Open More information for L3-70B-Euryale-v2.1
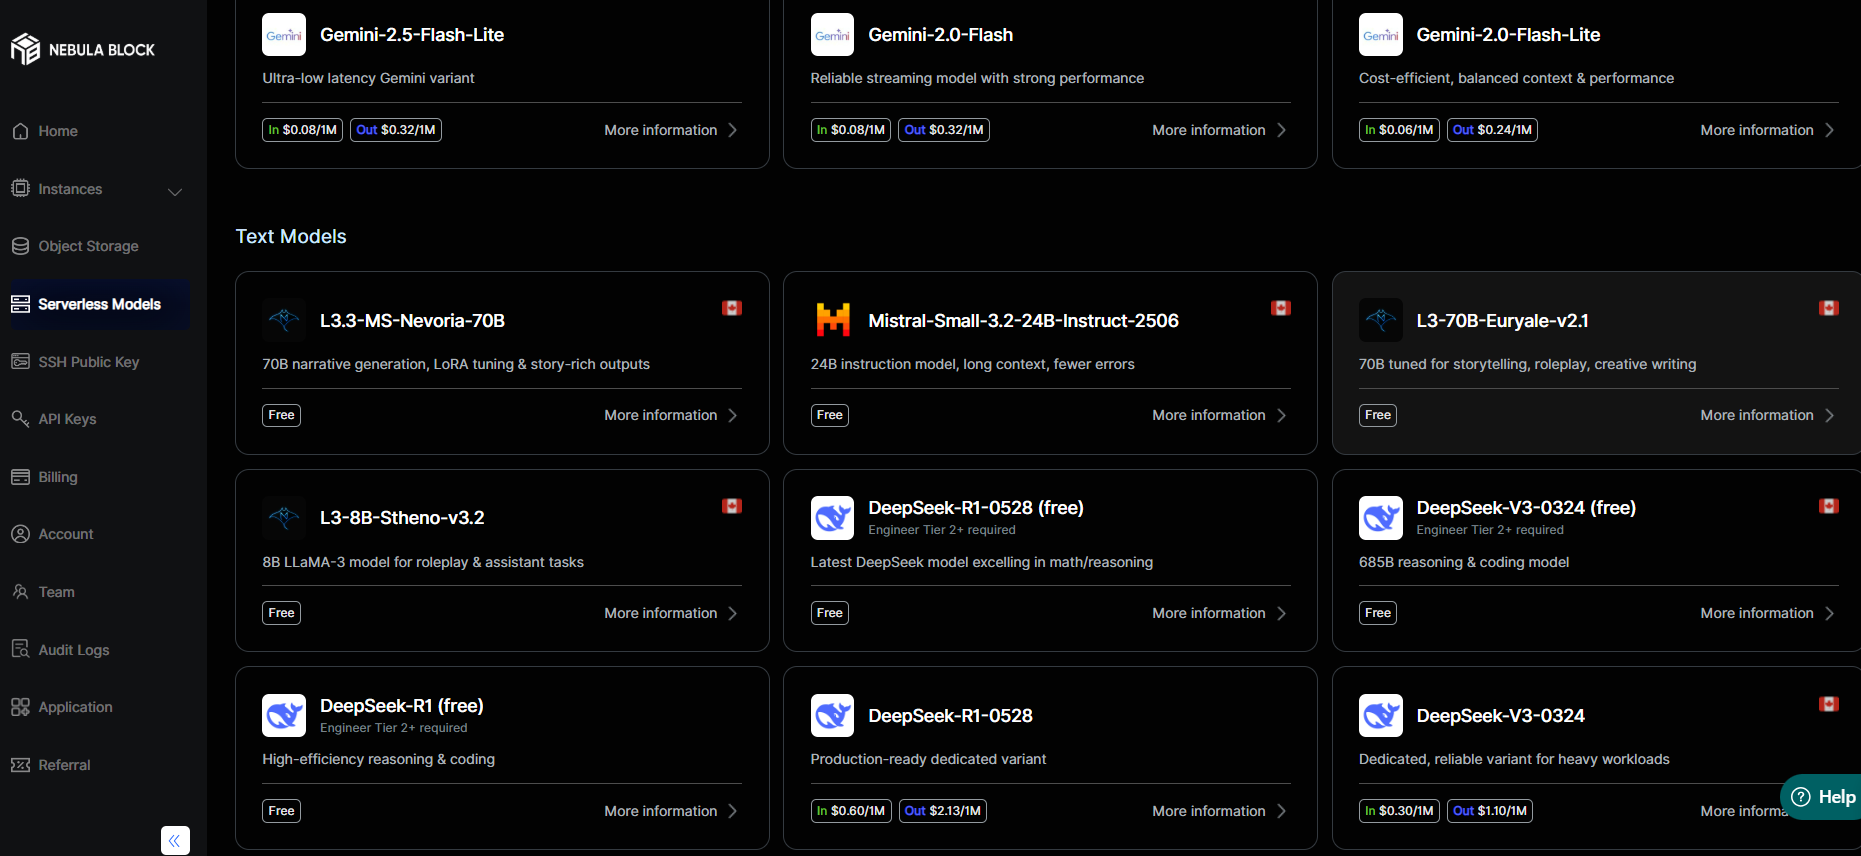This screenshot has height=856, width=1861. point(1766,415)
